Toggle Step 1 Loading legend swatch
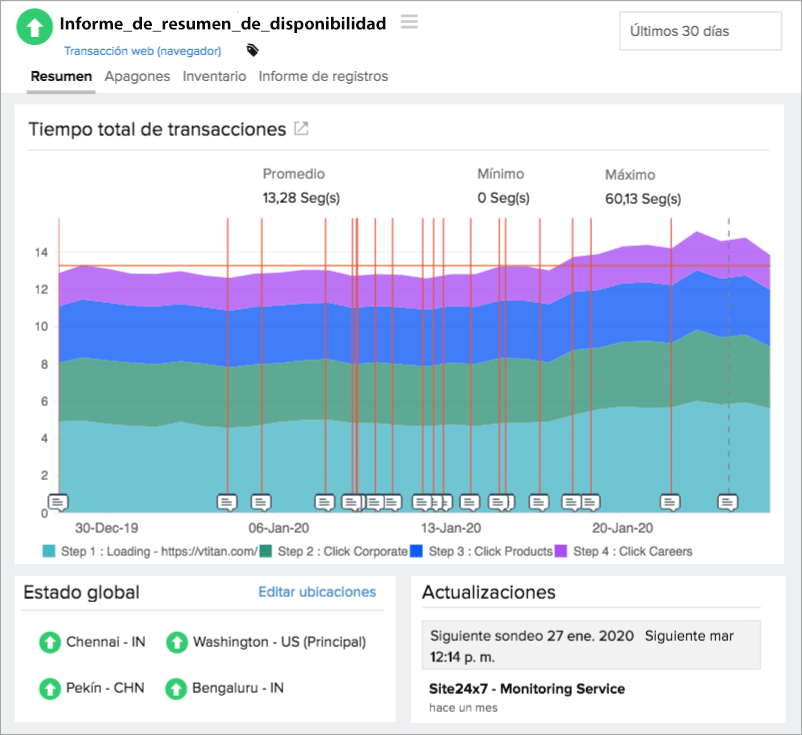This screenshot has width=802, height=735. click(49, 551)
